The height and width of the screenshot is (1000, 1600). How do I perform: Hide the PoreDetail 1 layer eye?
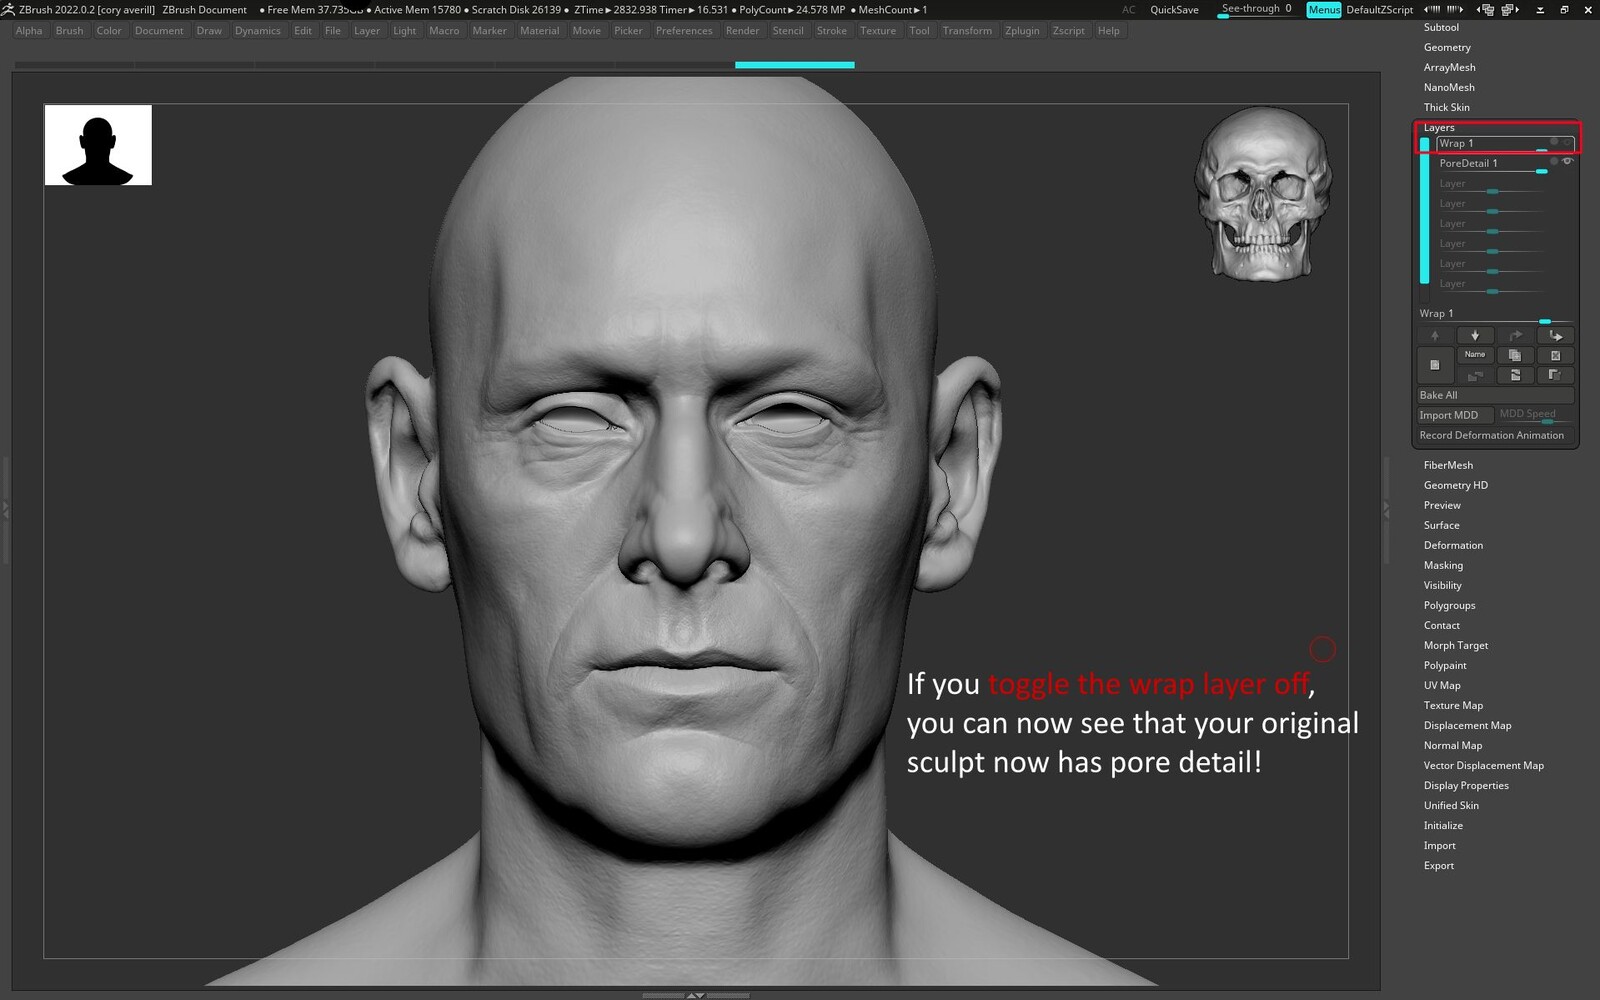(x=1567, y=161)
